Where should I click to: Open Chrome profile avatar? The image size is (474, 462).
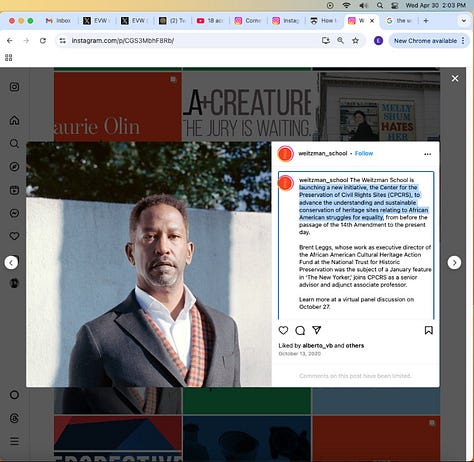pos(378,41)
